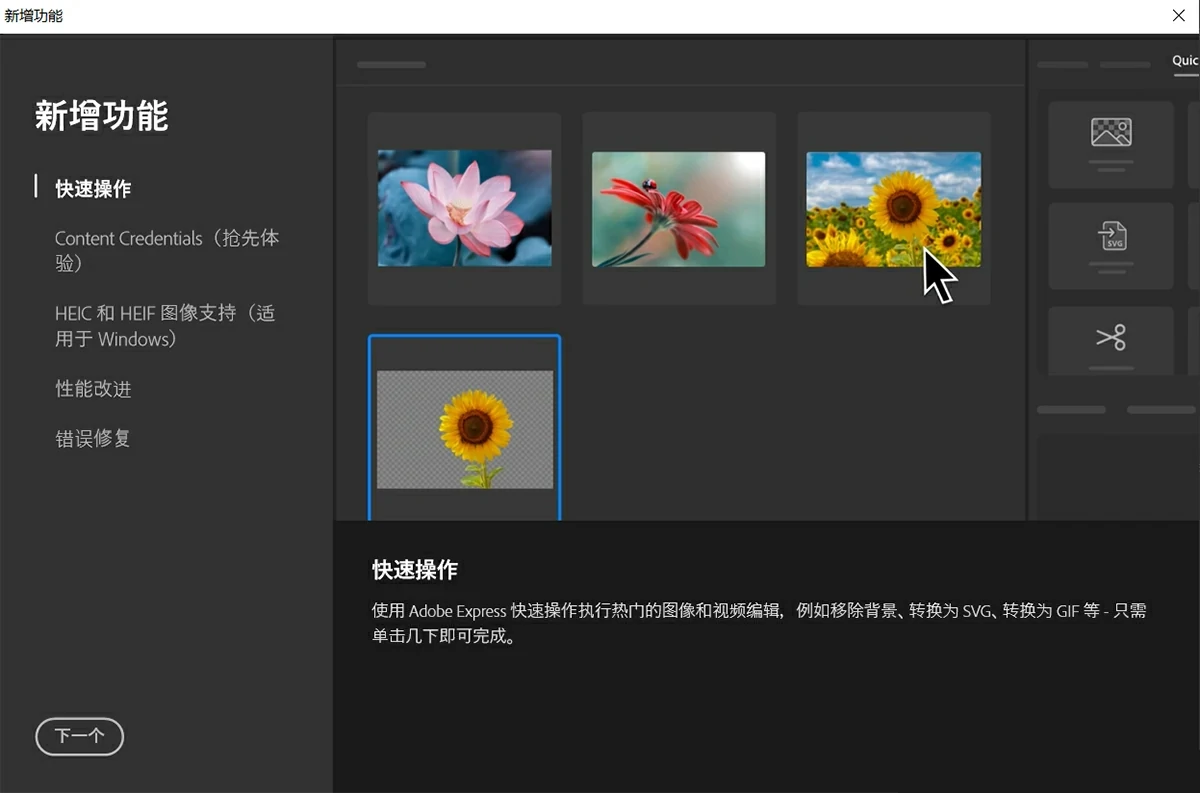Click the first placeholder tab left of Quick
Image resolution: width=1200 pixels, height=793 pixels.
pos(1062,65)
